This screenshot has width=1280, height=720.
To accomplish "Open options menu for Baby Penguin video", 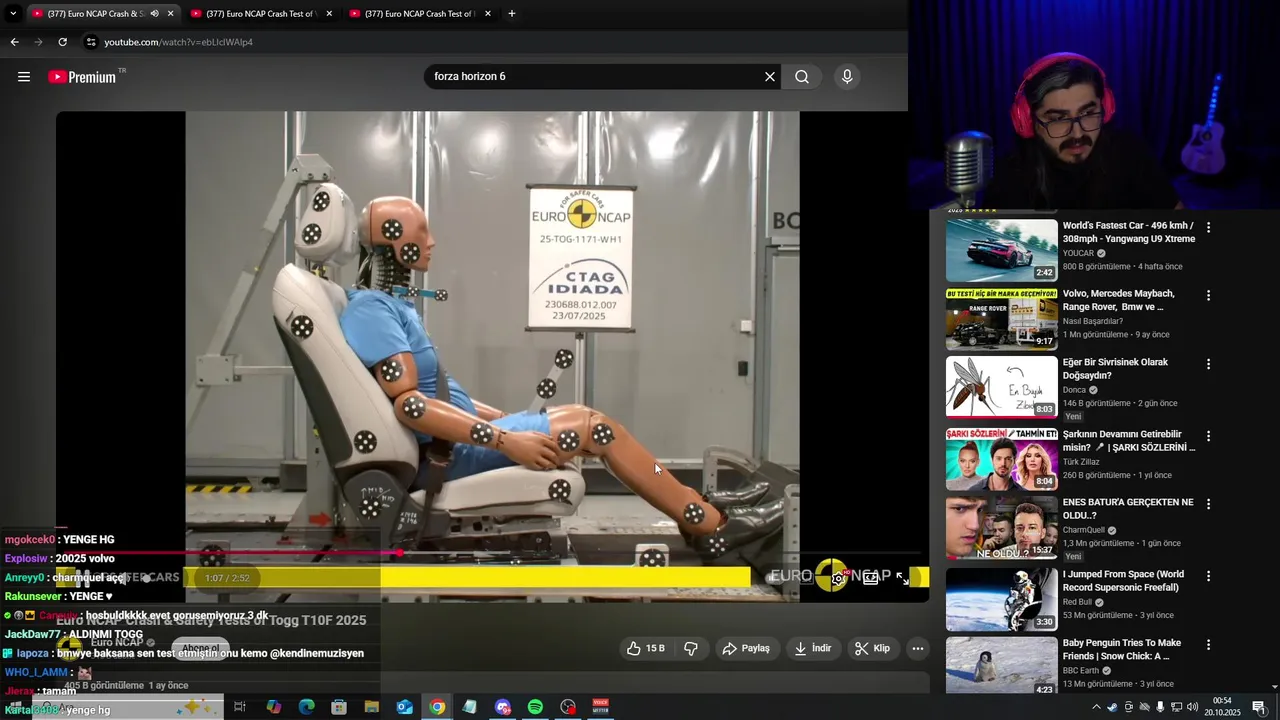I will [1208, 645].
